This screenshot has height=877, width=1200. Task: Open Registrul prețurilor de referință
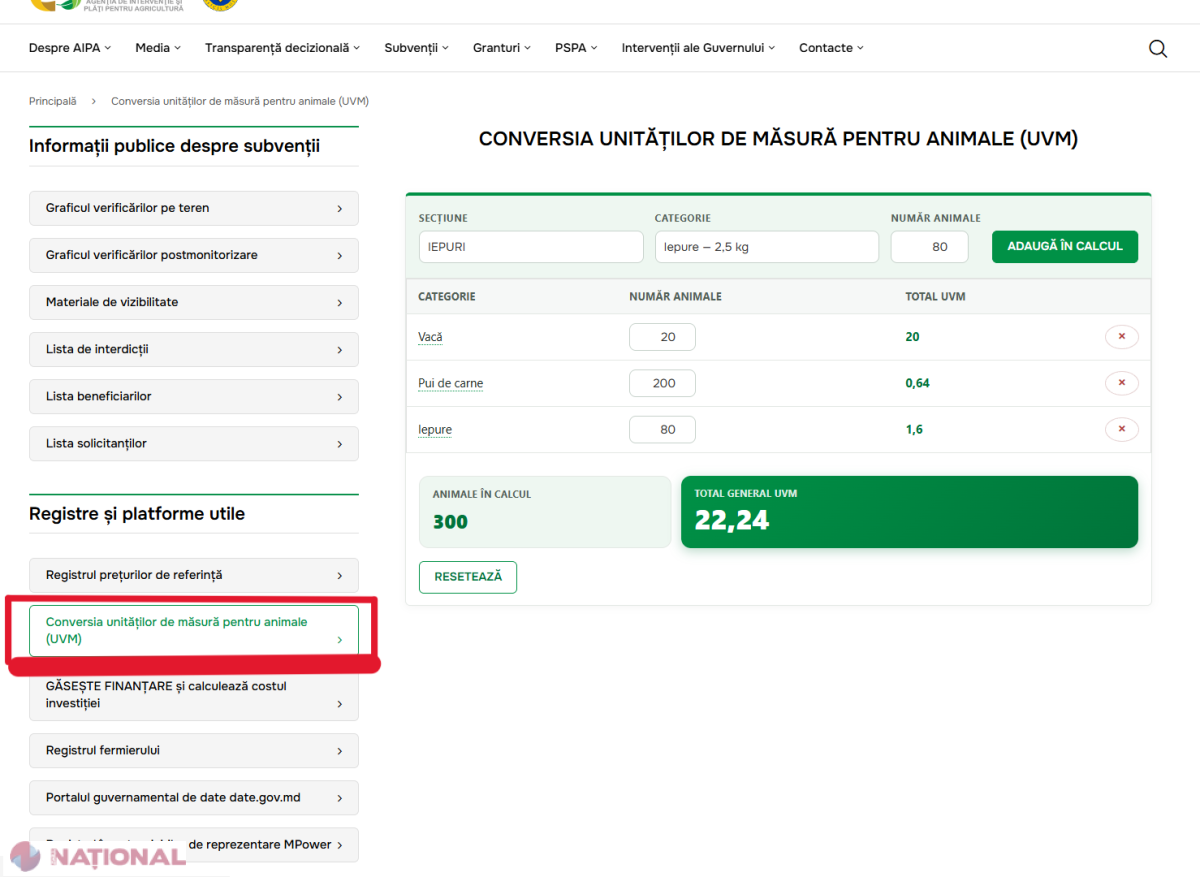coord(194,575)
